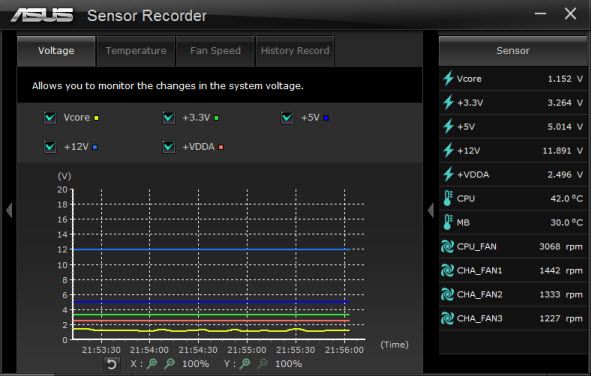Minimize the Sensor Recorder window
This screenshot has width=591, height=376.
(x=540, y=14)
